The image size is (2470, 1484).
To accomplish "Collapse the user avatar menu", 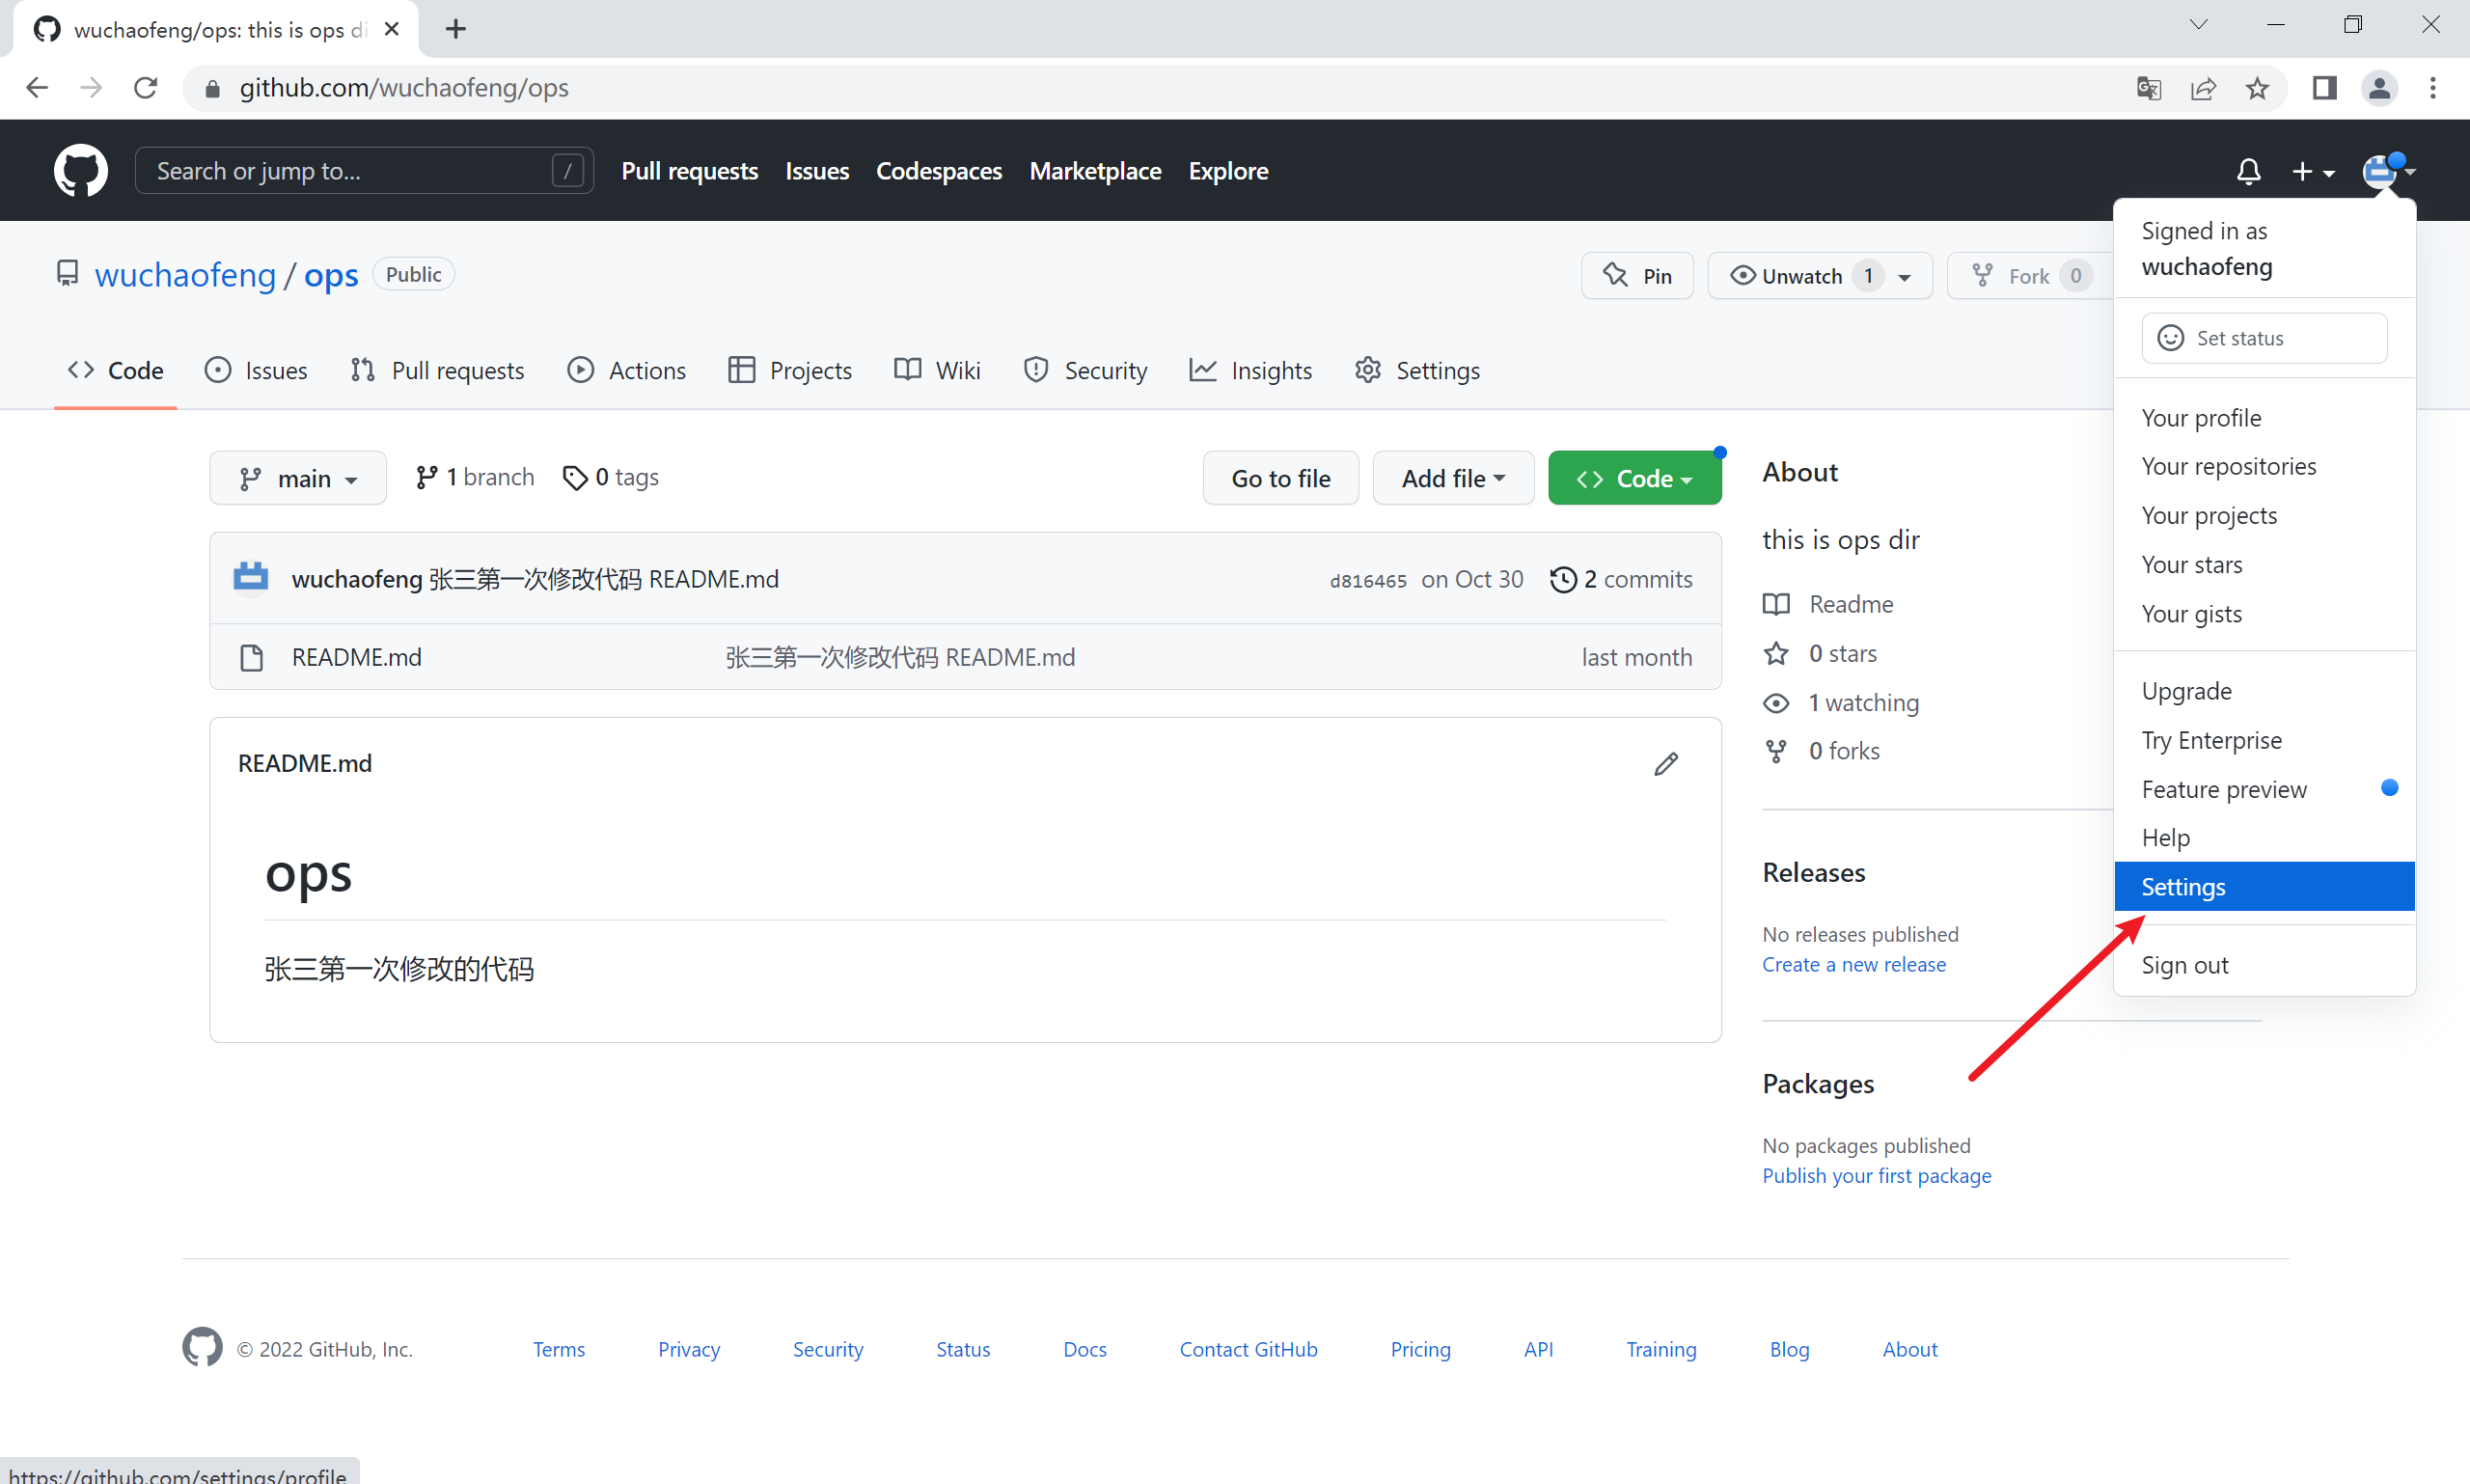I will (x=2388, y=171).
